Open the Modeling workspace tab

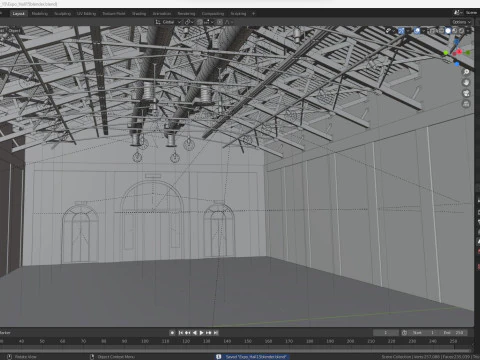pos(40,14)
